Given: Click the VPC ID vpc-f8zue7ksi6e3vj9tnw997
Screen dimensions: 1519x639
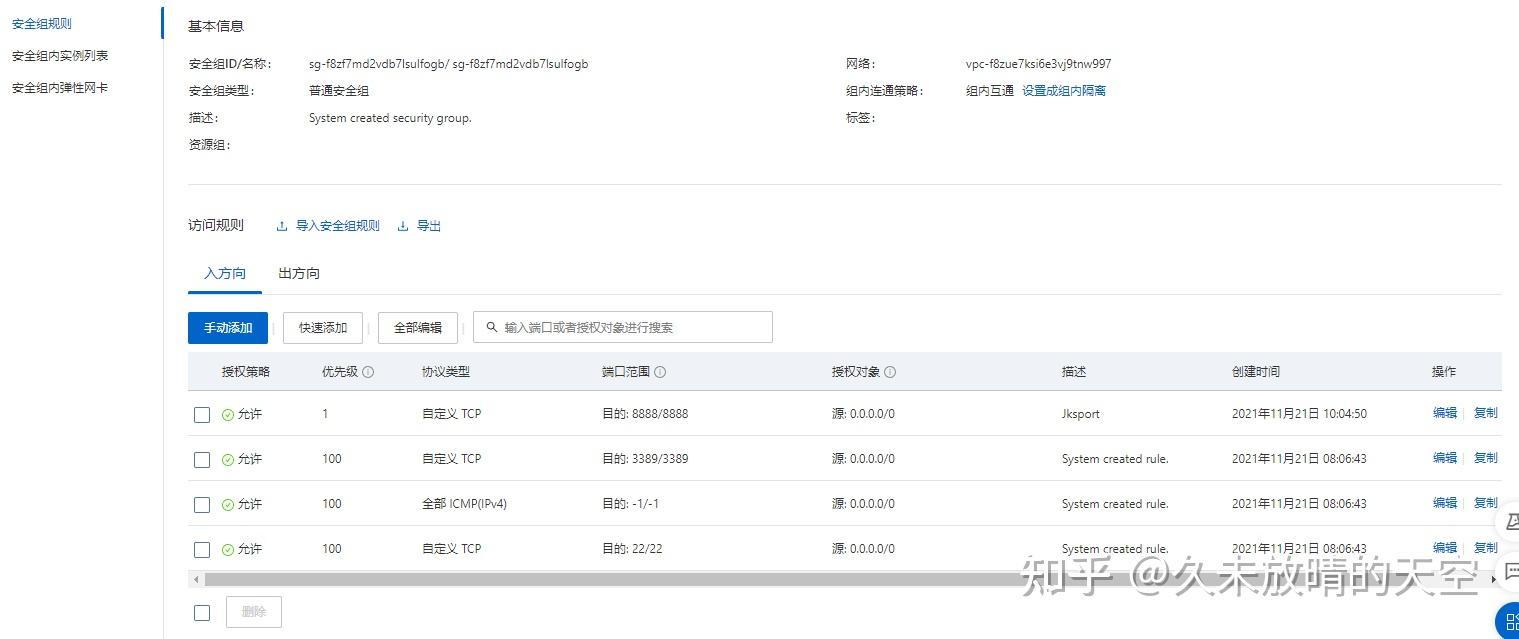Looking at the screenshot, I should (1038, 64).
